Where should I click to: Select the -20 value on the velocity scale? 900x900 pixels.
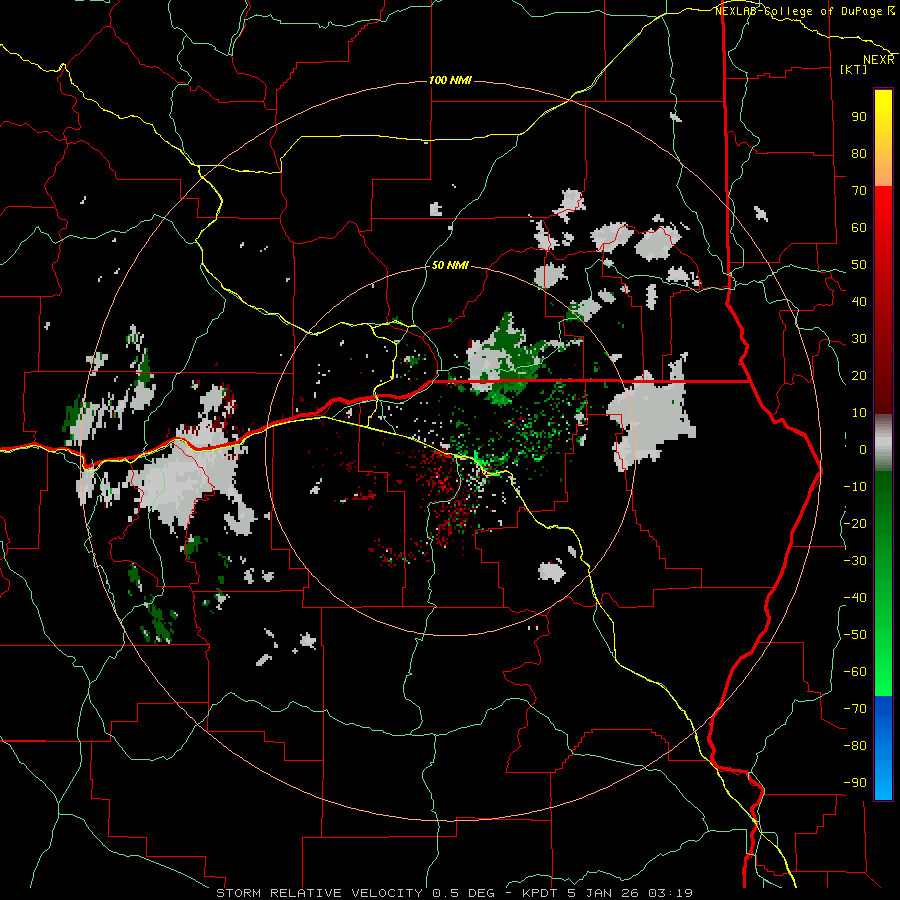(x=855, y=523)
